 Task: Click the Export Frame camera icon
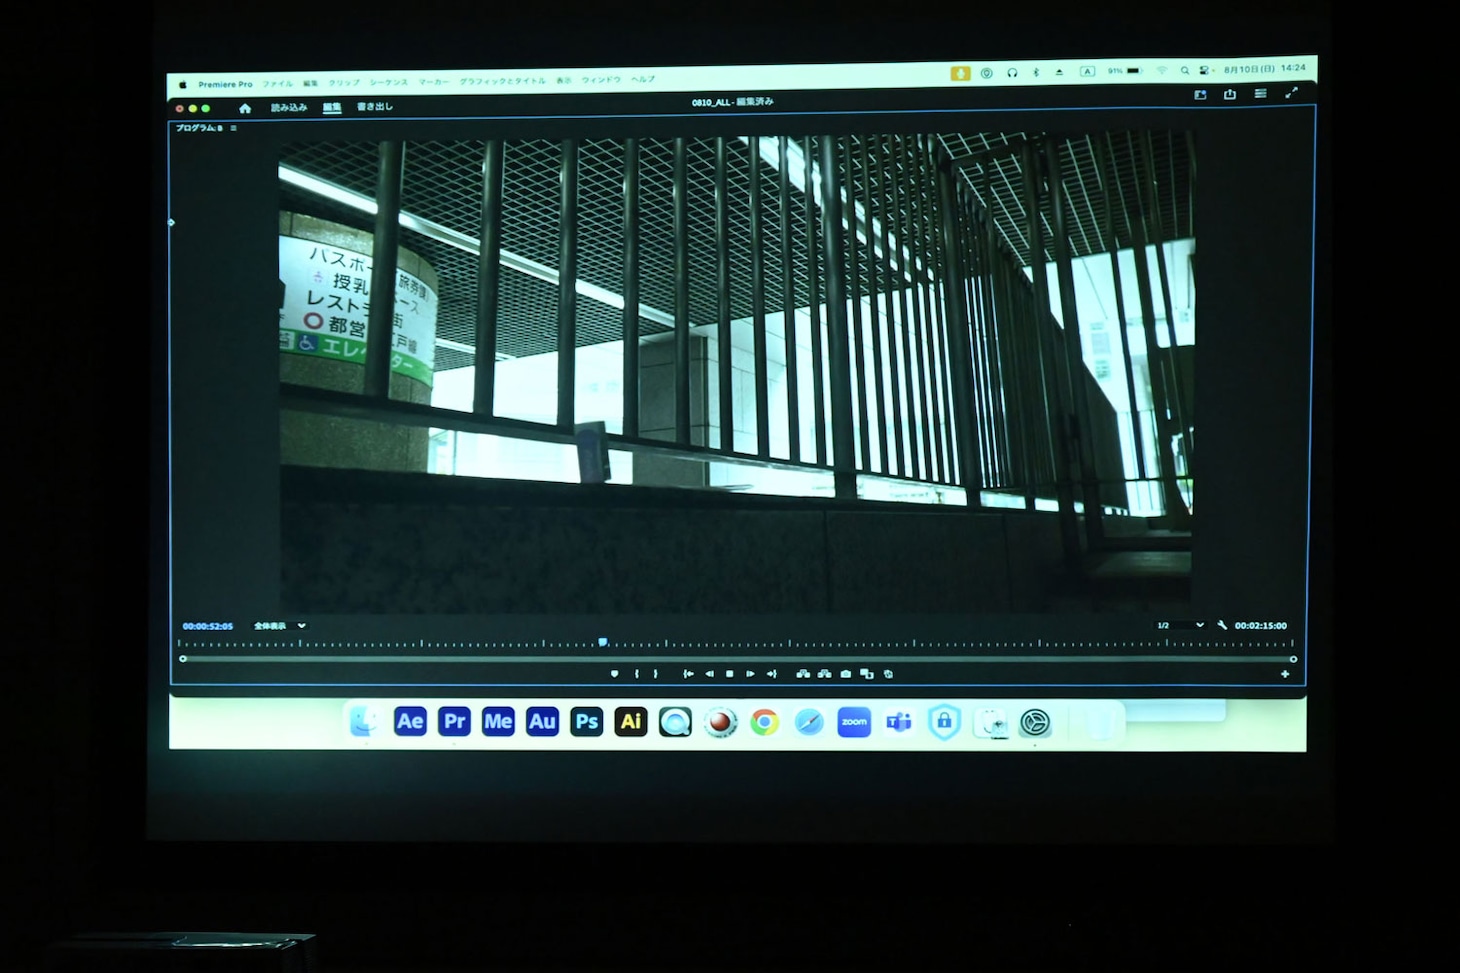pos(846,674)
